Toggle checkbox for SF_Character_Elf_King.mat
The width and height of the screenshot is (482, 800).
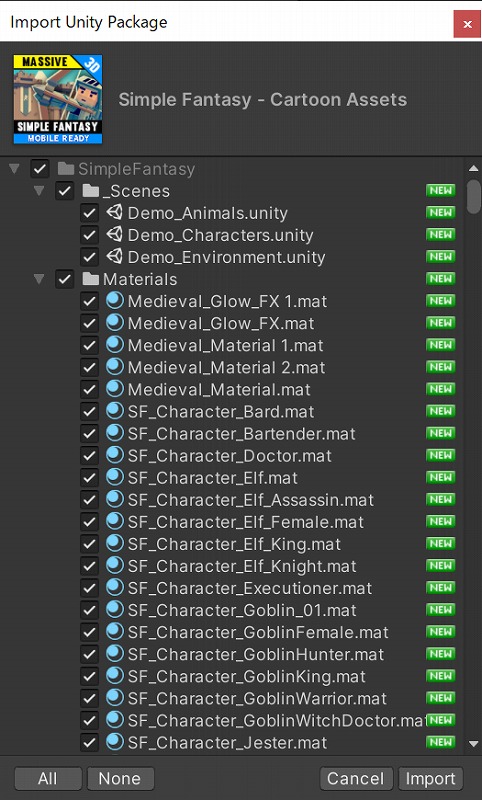coord(89,544)
